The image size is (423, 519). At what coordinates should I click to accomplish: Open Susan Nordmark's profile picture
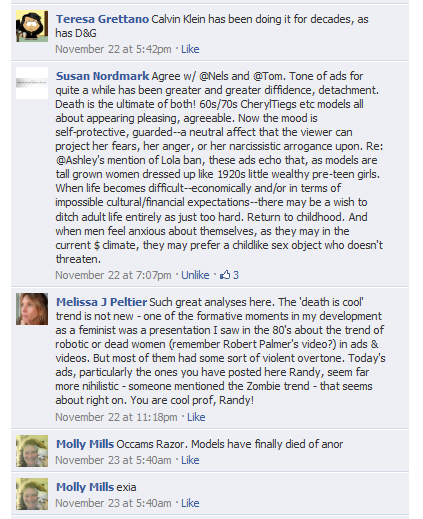tap(32, 83)
